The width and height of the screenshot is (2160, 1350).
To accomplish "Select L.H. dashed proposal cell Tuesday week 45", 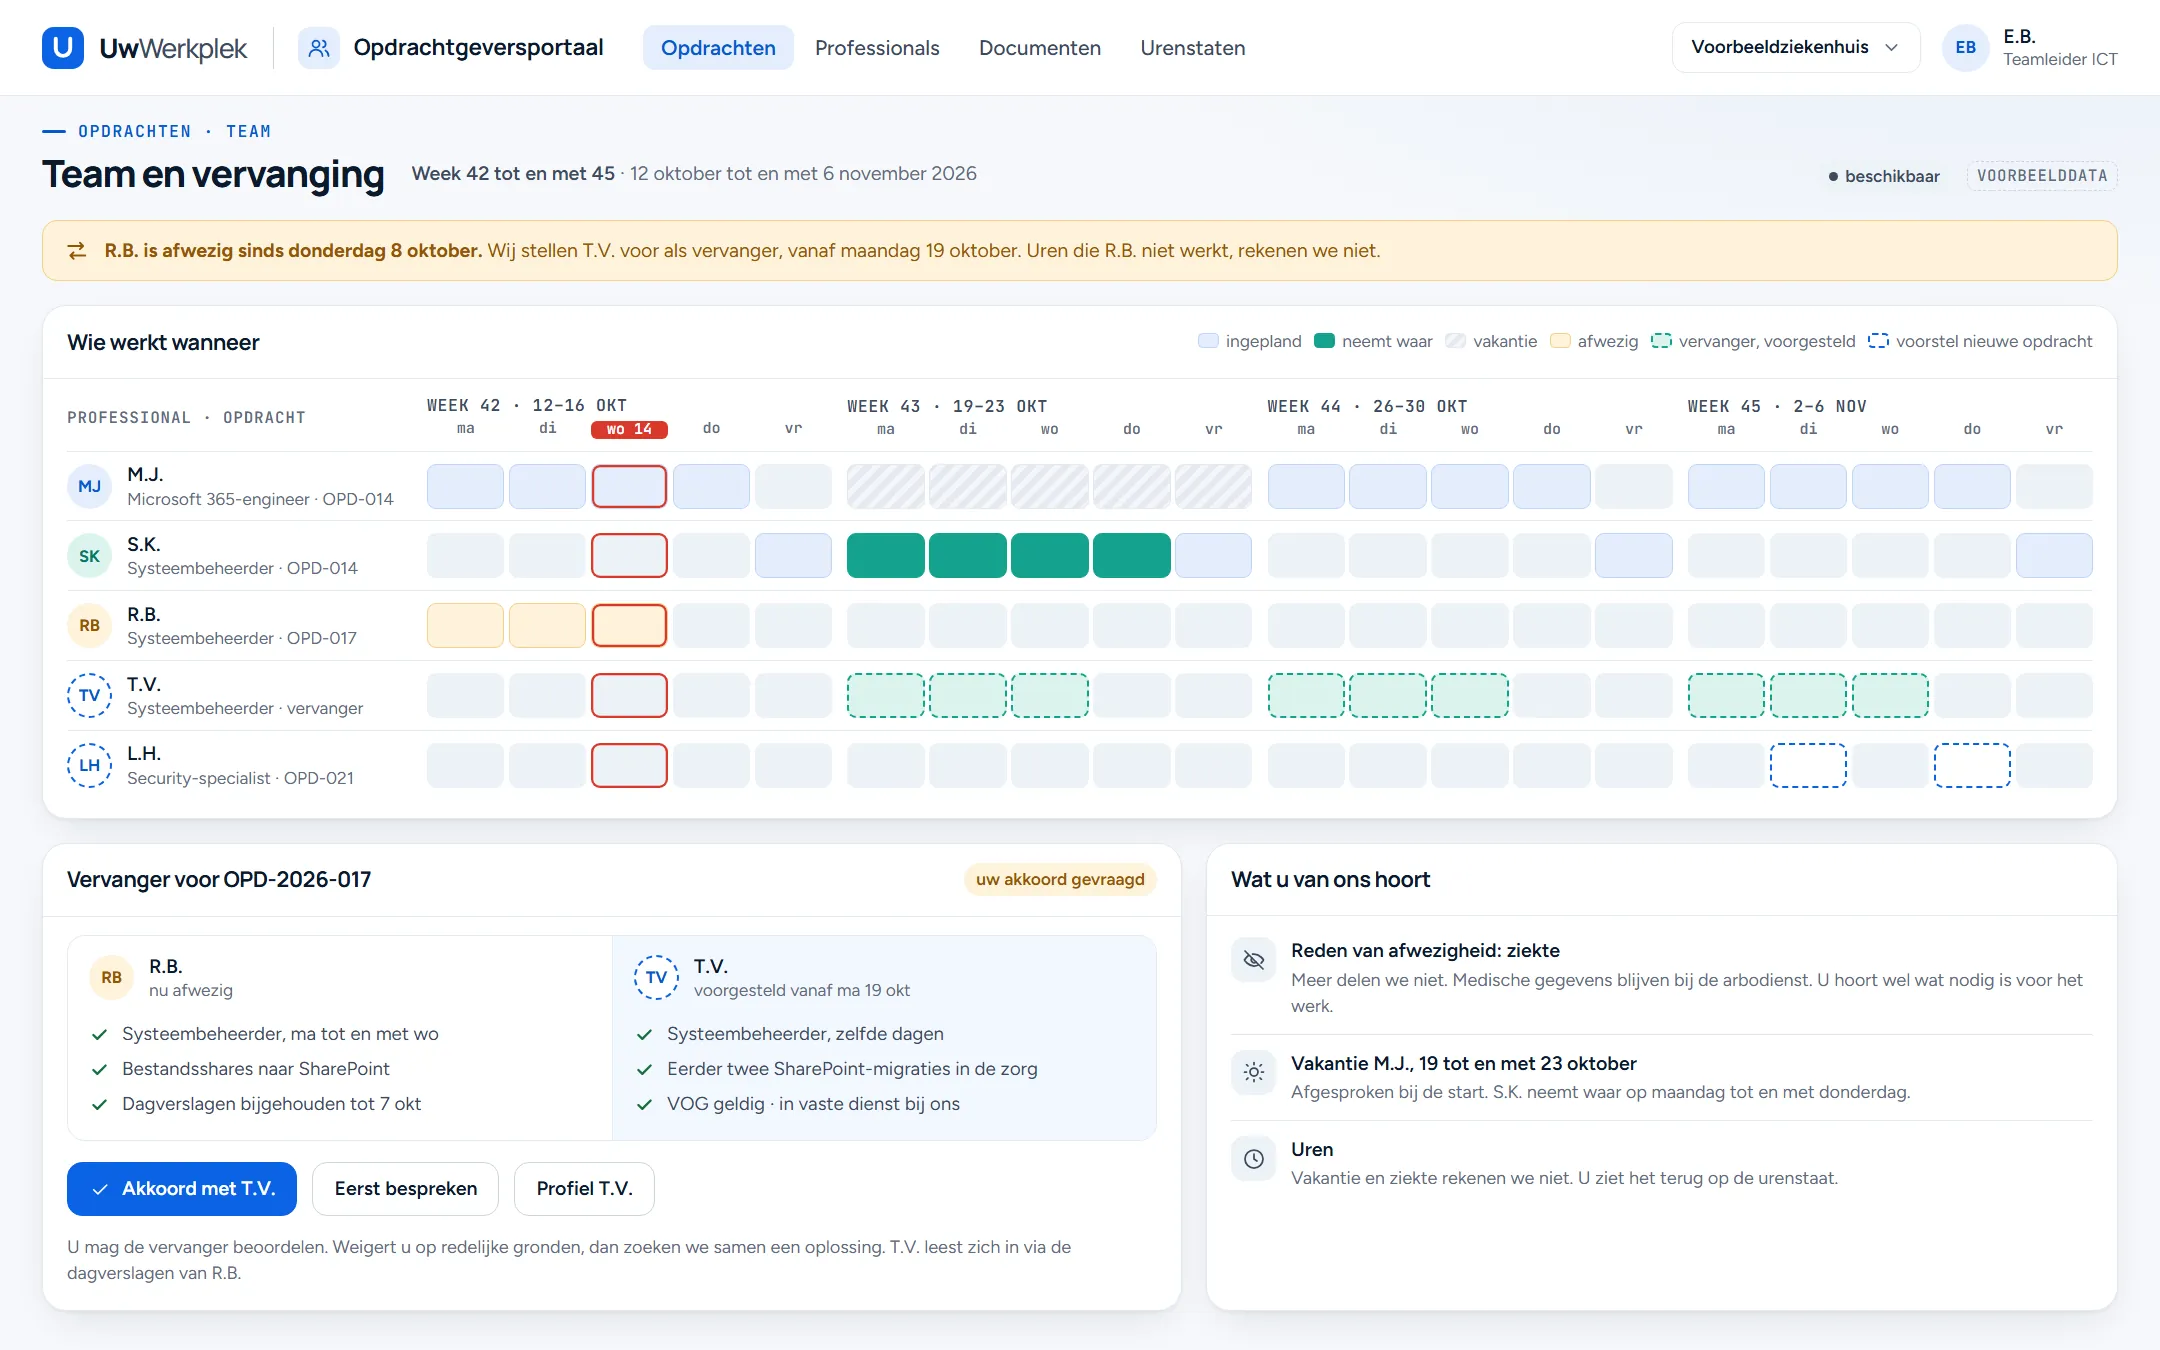I will coord(1808,765).
